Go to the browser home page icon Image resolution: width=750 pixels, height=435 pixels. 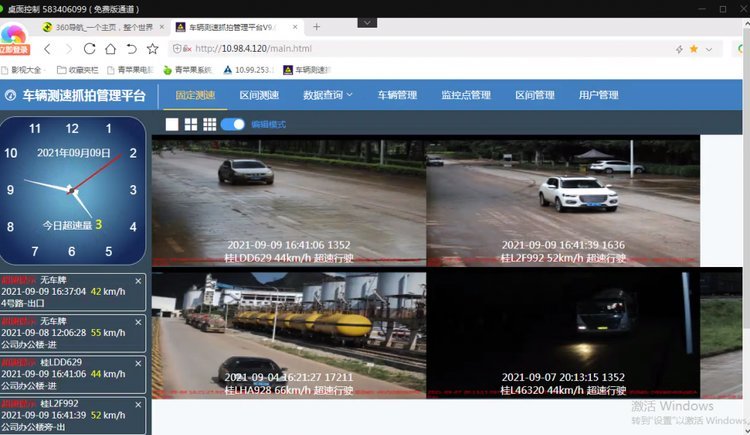[x=110, y=48]
